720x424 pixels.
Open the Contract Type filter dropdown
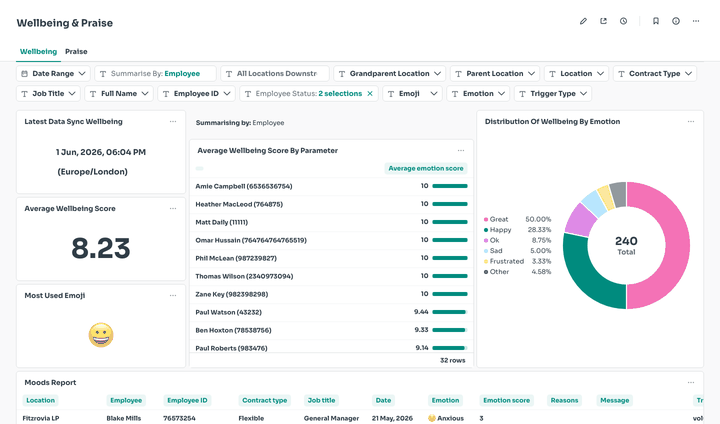pos(655,73)
